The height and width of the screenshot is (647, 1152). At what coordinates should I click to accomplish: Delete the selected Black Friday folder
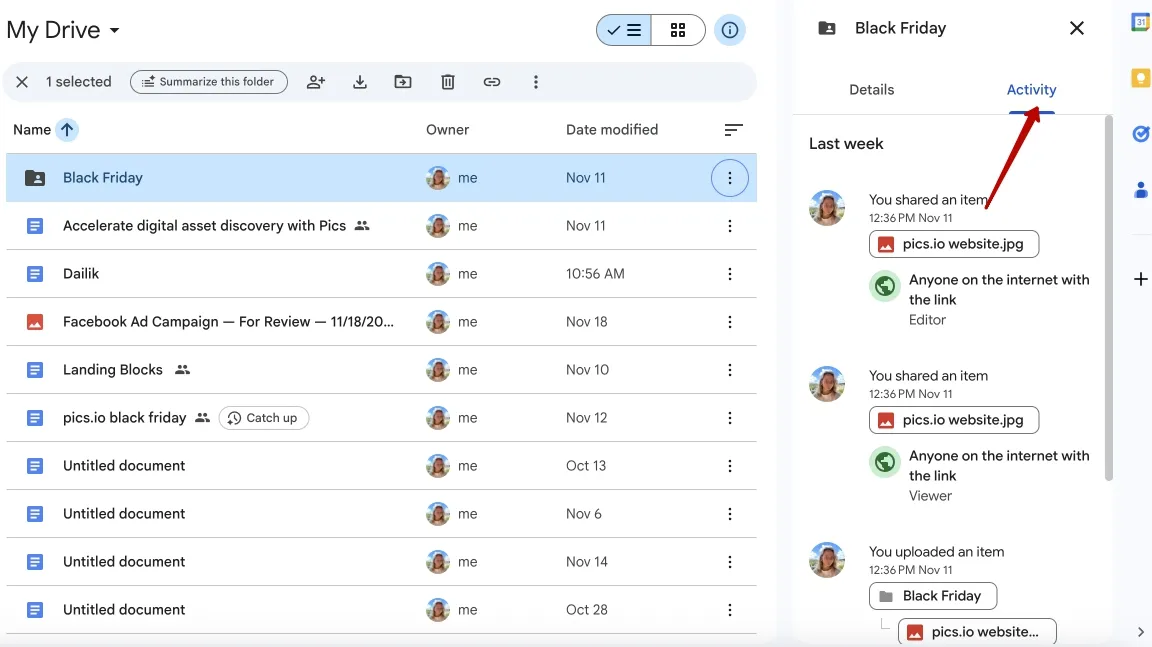tap(447, 81)
